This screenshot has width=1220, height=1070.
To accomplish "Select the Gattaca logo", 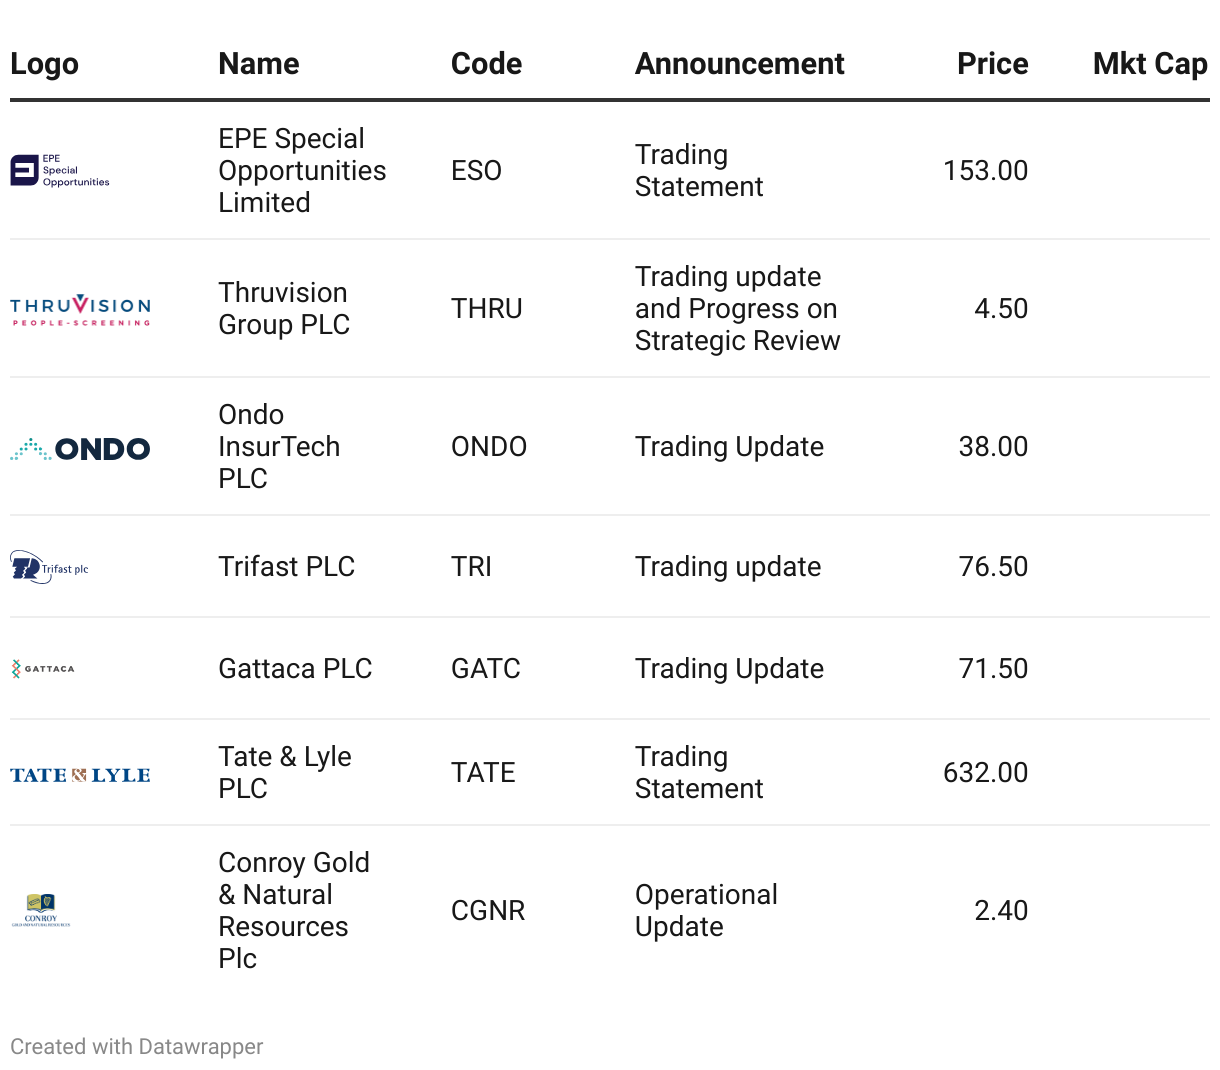I will click(x=43, y=669).
